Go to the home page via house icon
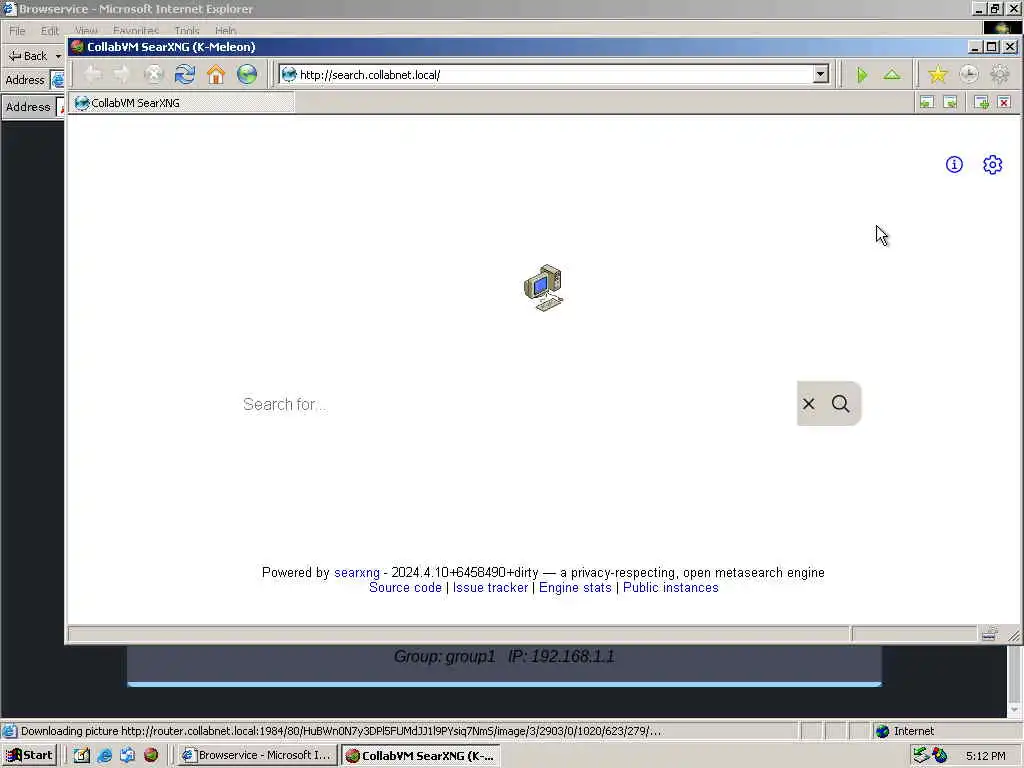 pos(216,74)
